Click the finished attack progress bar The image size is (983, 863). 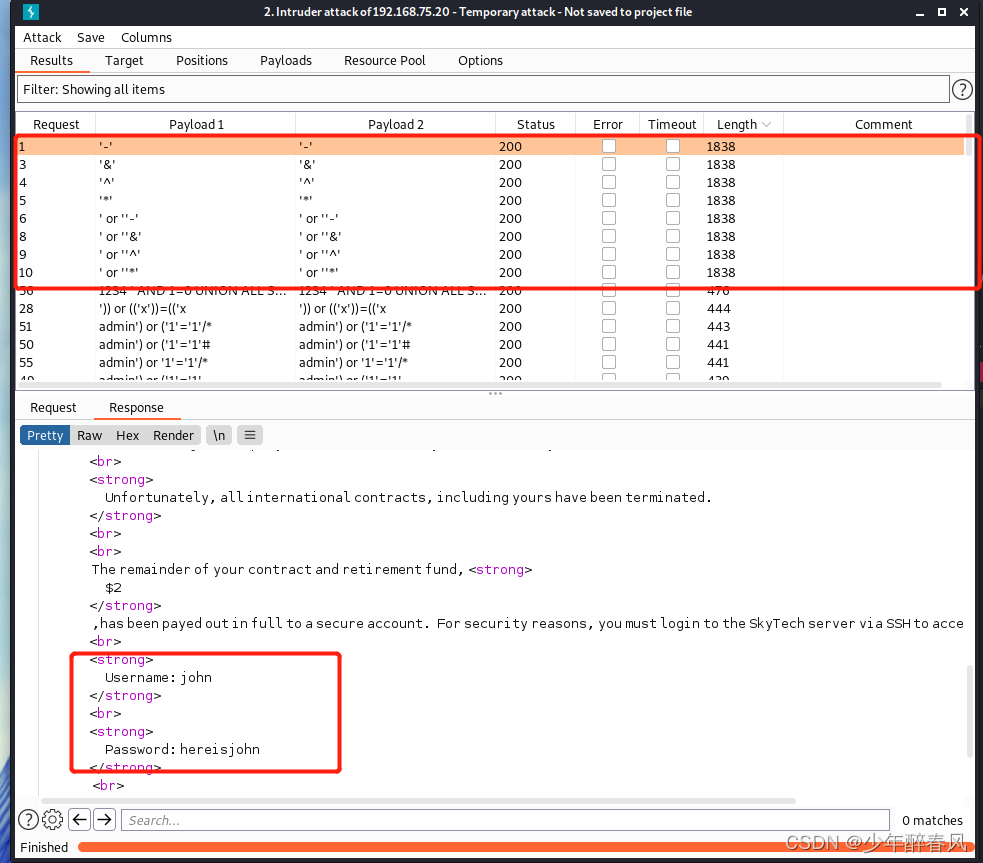pyautogui.click(x=526, y=847)
